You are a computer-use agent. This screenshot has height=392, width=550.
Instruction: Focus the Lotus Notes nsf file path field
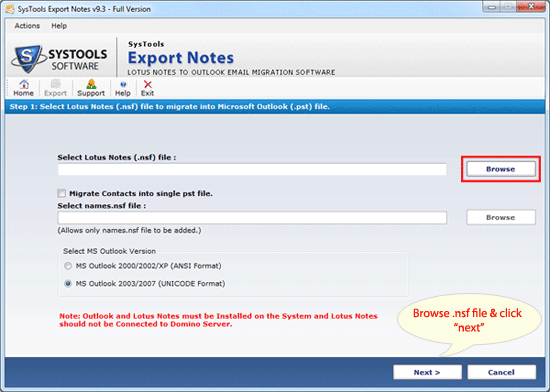[x=252, y=169]
